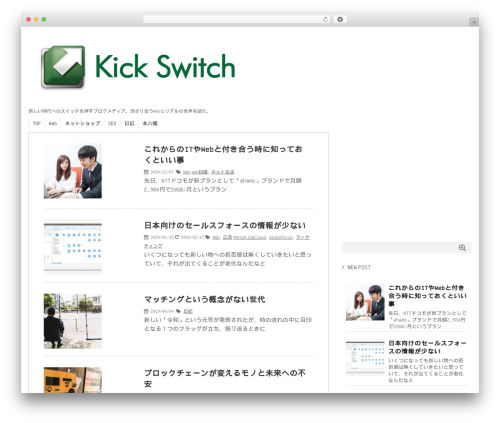Click the site tagline text below logo

point(119,111)
